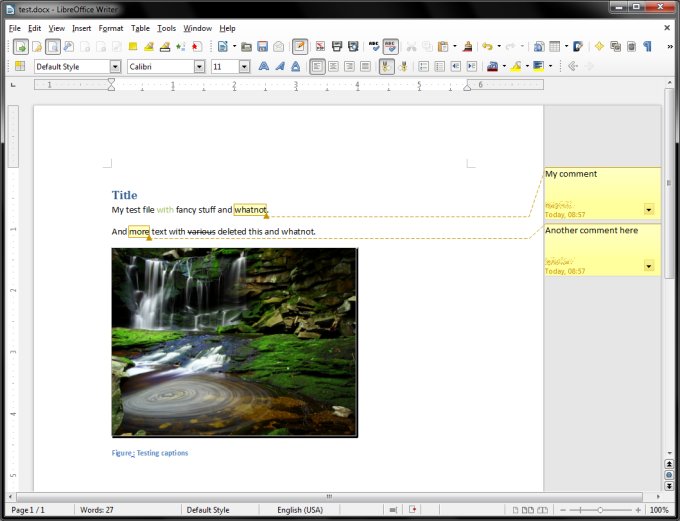Viewport: 680px width, 521px height.
Task: Open the font size dropdown showing 11
Action: (x=244, y=67)
